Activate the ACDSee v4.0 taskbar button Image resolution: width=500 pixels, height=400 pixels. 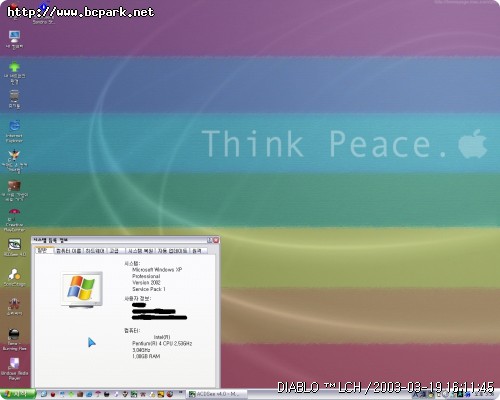(x=217, y=394)
